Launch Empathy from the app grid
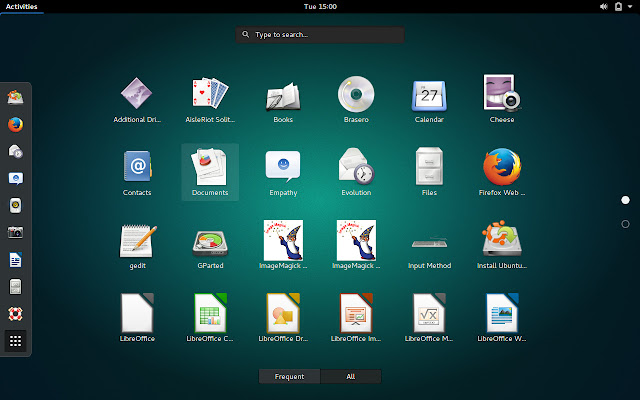The image size is (640, 400). coord(283,172)
